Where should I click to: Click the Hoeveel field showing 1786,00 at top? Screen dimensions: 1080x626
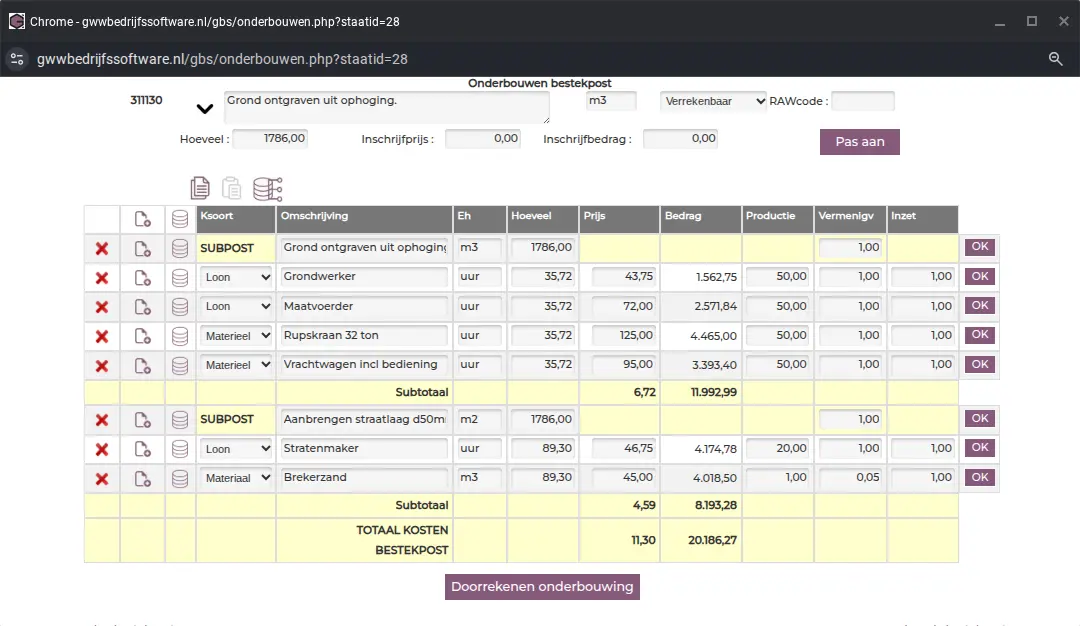click(270, 139)
